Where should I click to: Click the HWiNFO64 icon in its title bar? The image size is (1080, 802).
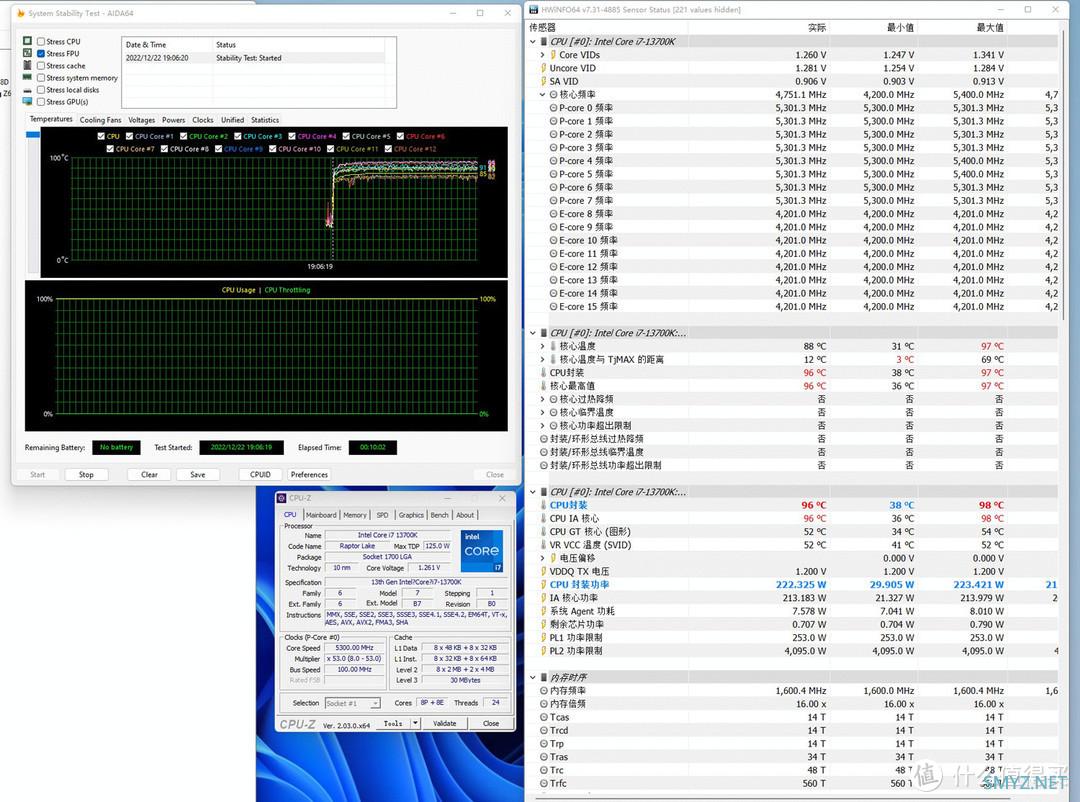point(533,10)
